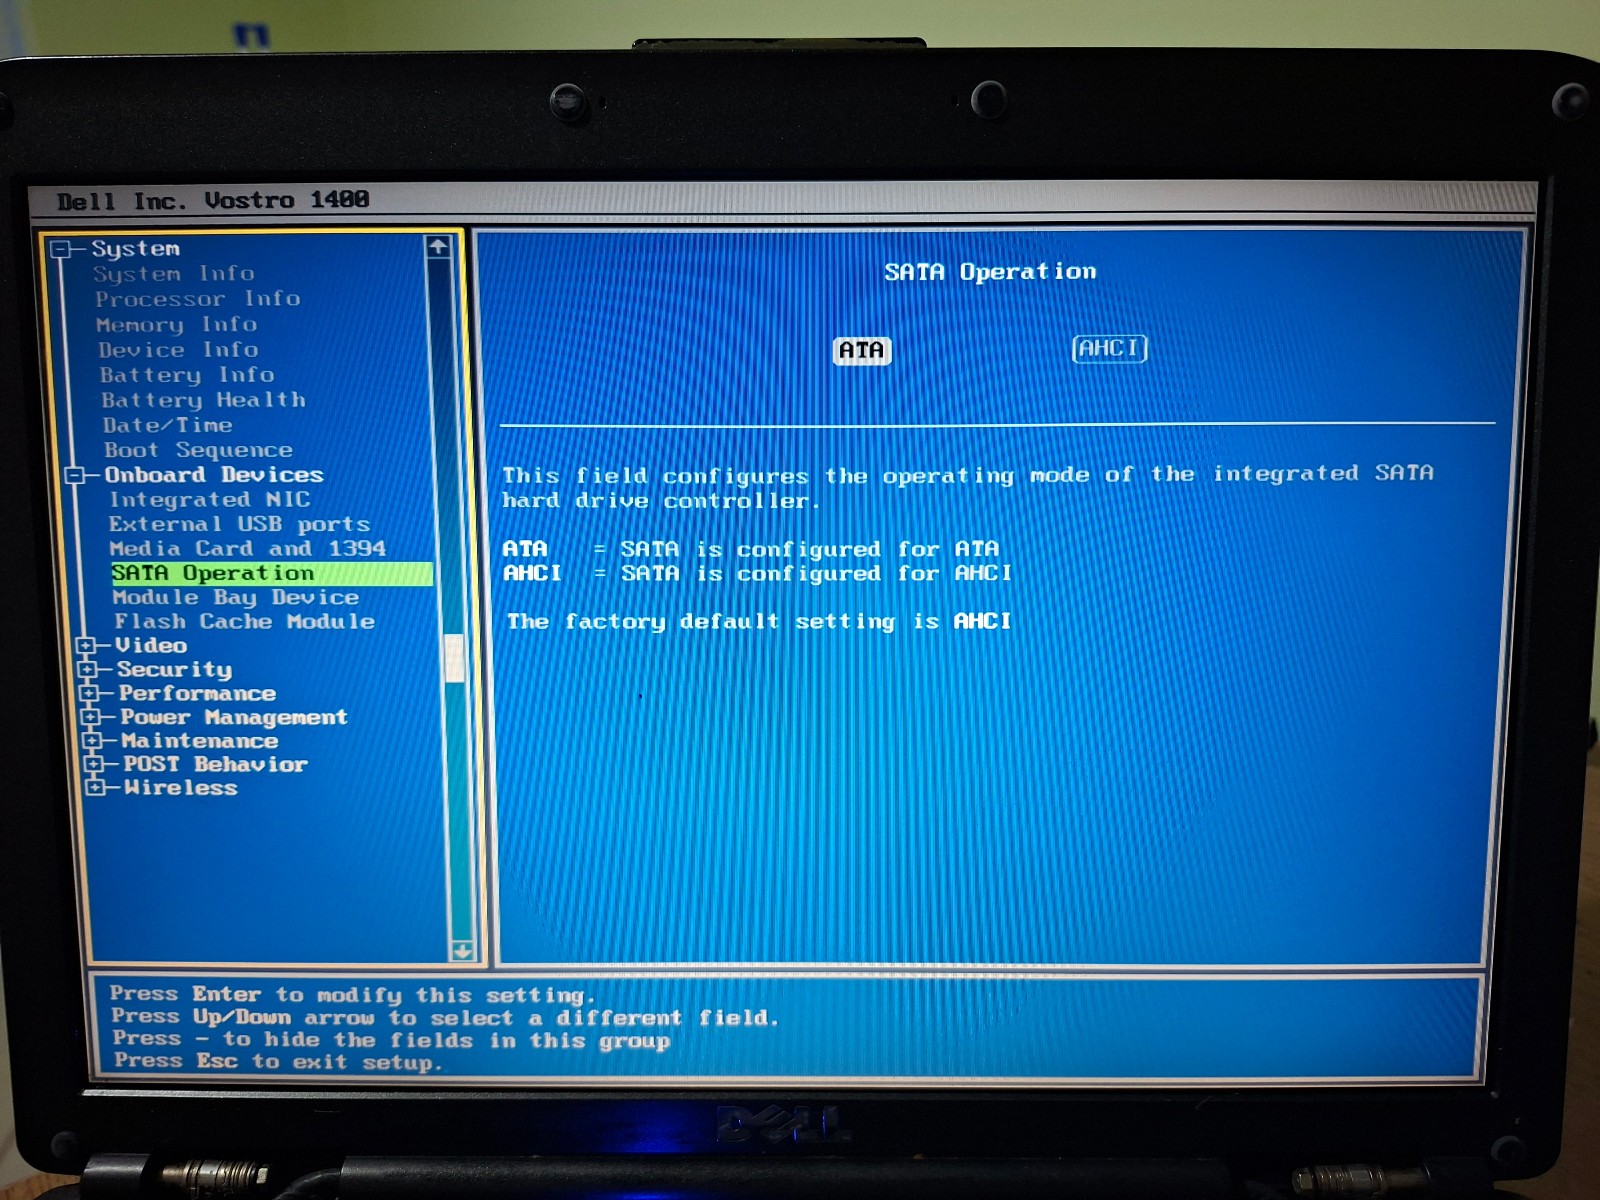Click "Press Esc to exit setup." hint
Screen dimensions: 1600x1200
coord(278,1062)
